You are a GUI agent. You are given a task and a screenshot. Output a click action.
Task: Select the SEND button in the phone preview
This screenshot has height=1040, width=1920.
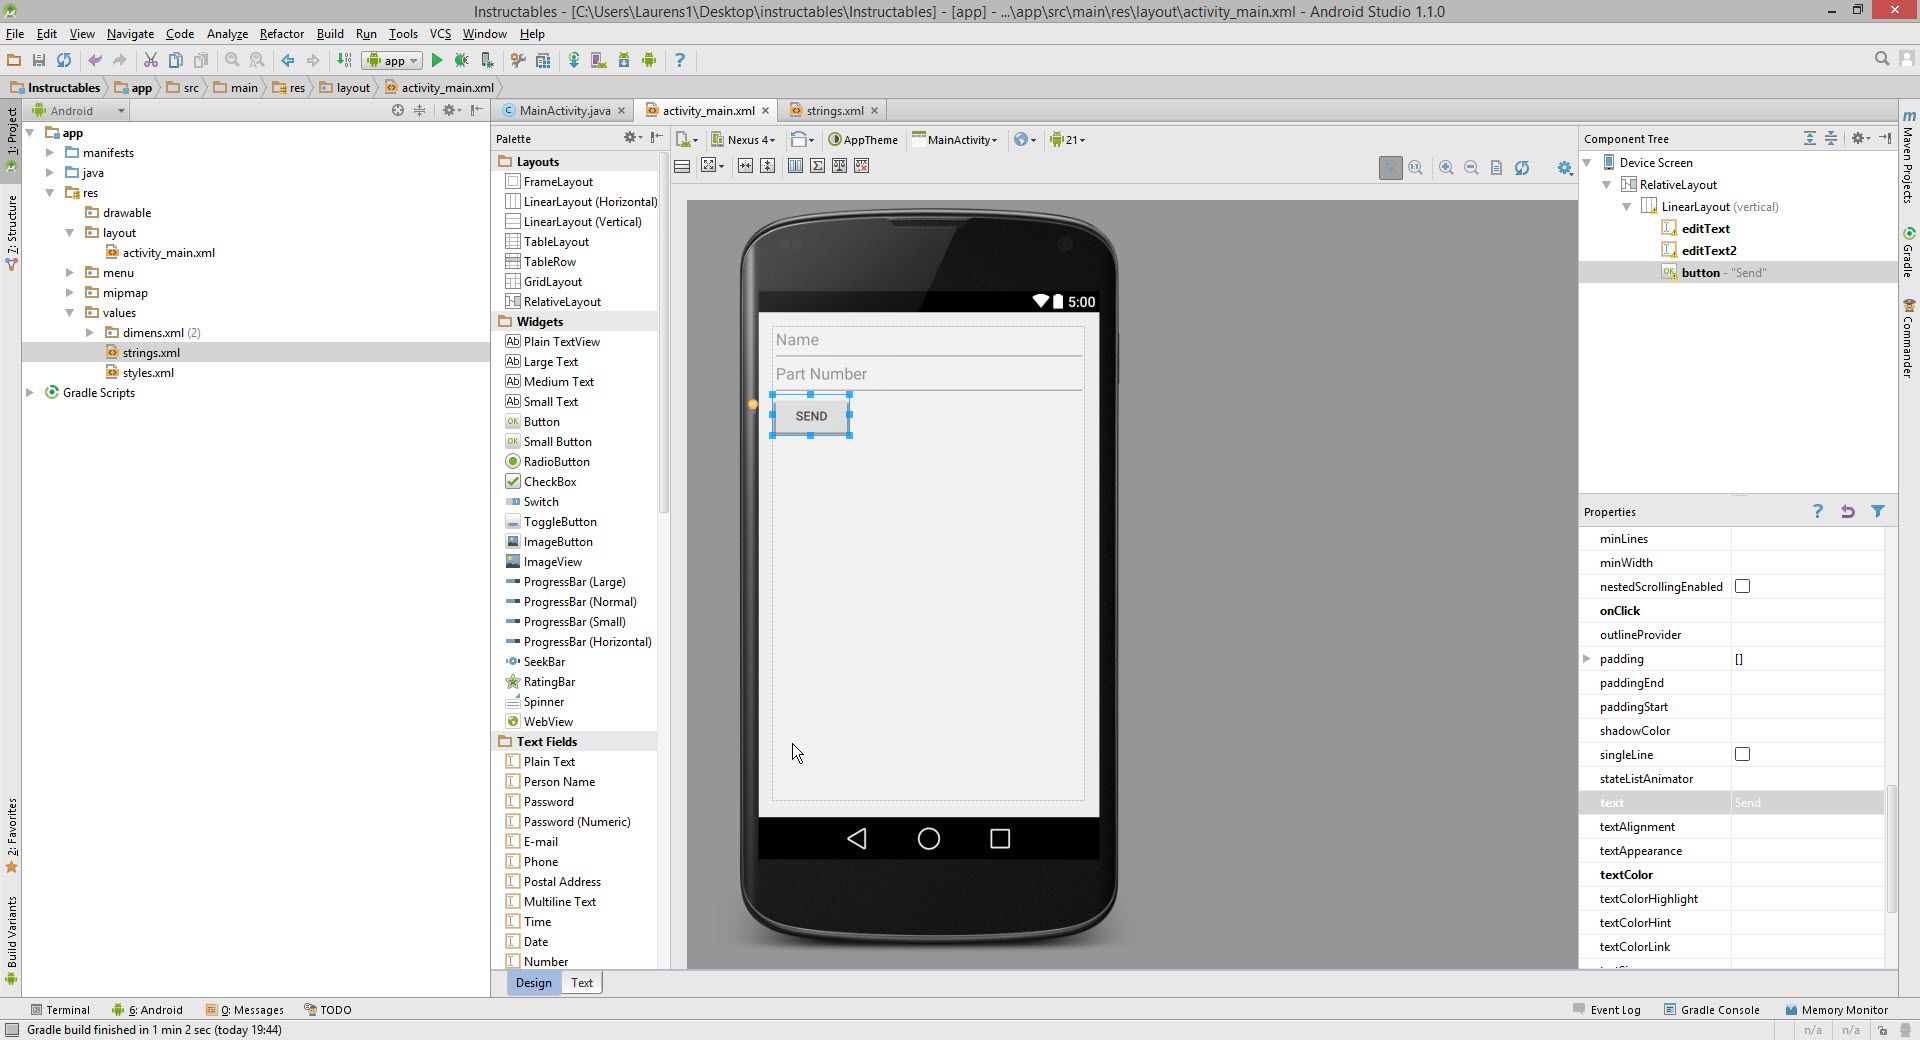point(811,416)
